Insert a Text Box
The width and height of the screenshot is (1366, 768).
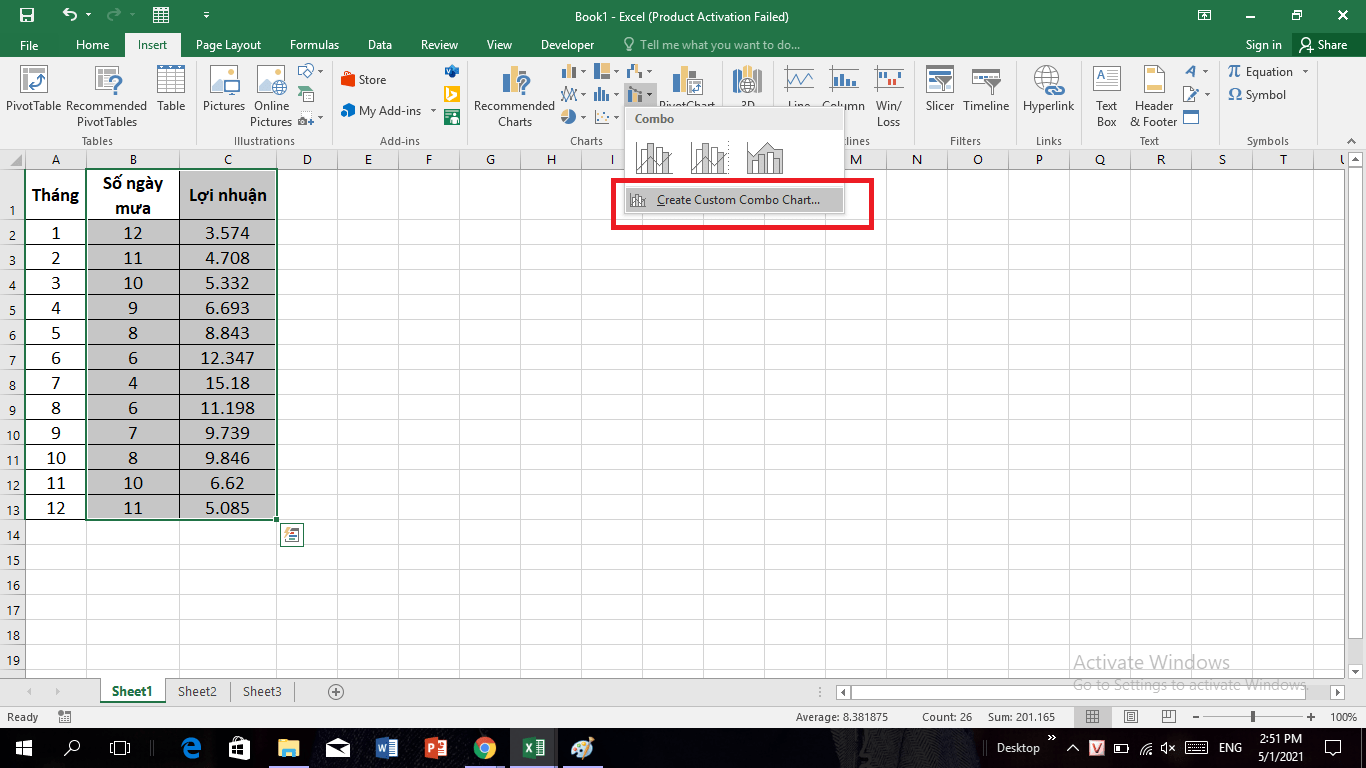click(1106, 96)
